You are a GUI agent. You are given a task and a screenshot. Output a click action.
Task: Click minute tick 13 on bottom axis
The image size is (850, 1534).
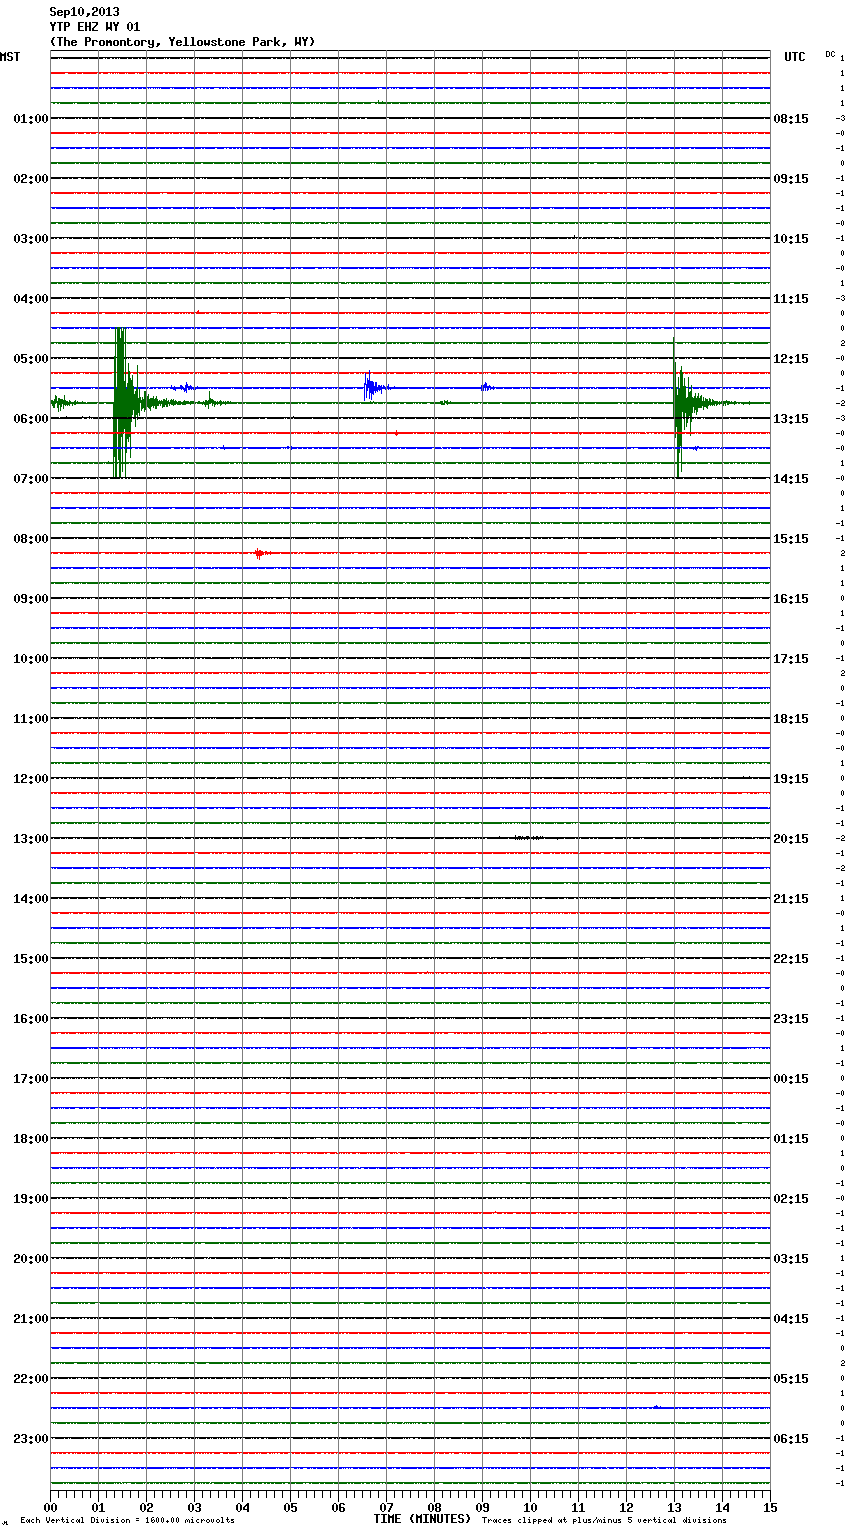pyautogui.click(x=674, y=1507)
